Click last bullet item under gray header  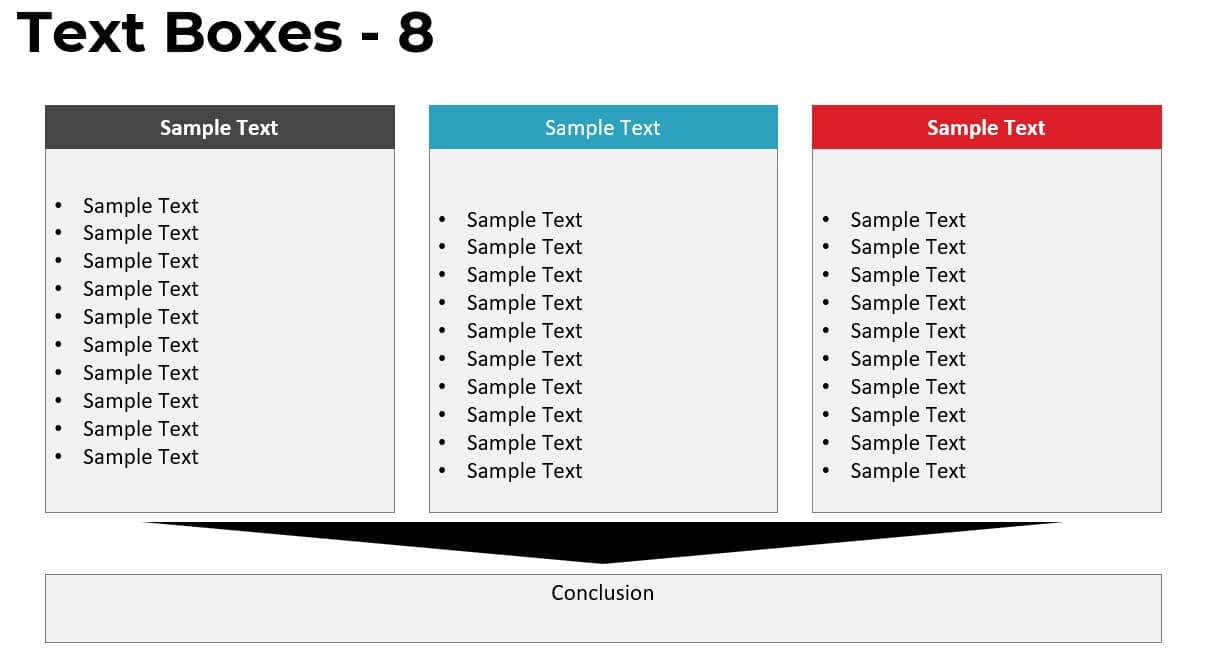tap(141, 457)
